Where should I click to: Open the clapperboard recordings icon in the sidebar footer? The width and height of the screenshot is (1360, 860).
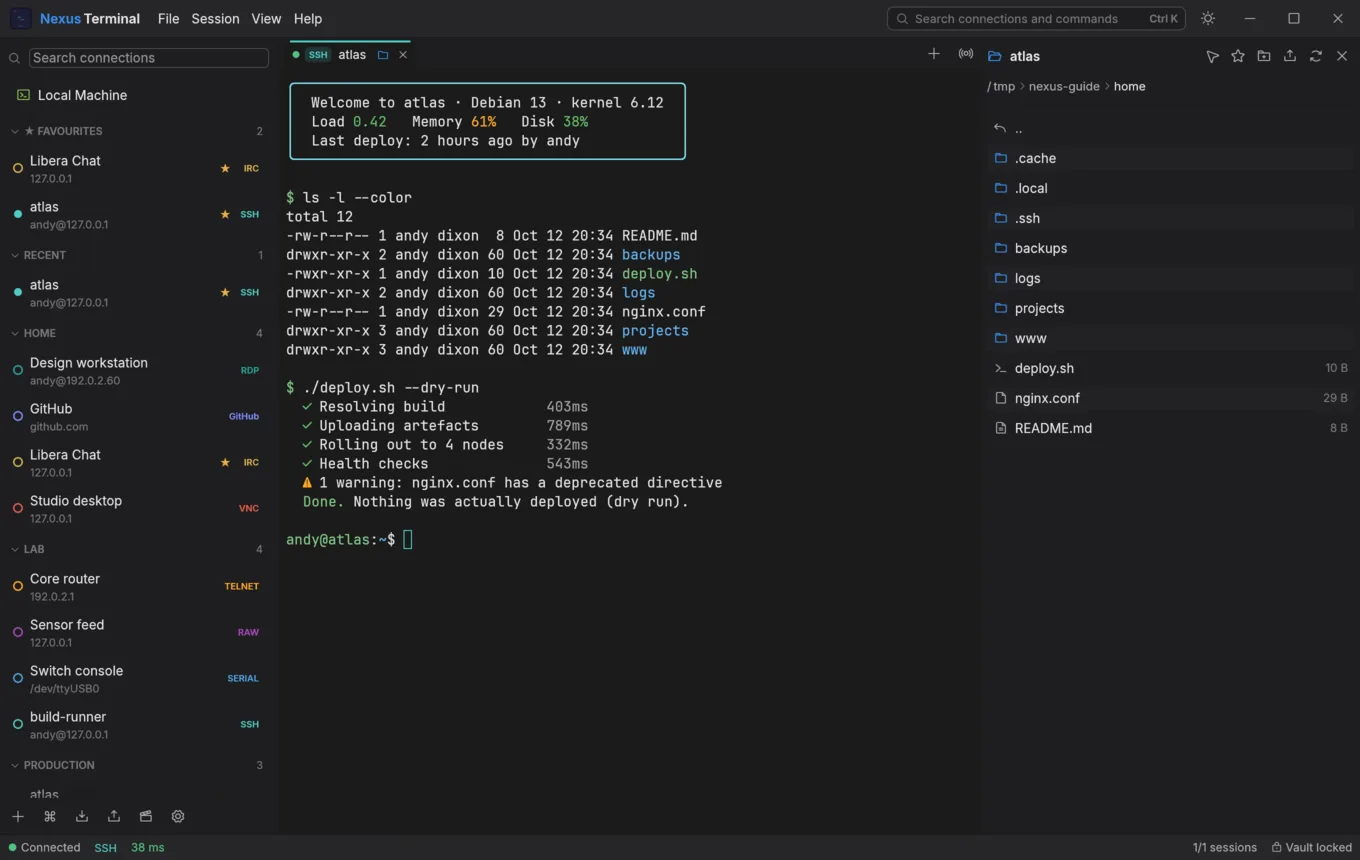click(146, 816)
